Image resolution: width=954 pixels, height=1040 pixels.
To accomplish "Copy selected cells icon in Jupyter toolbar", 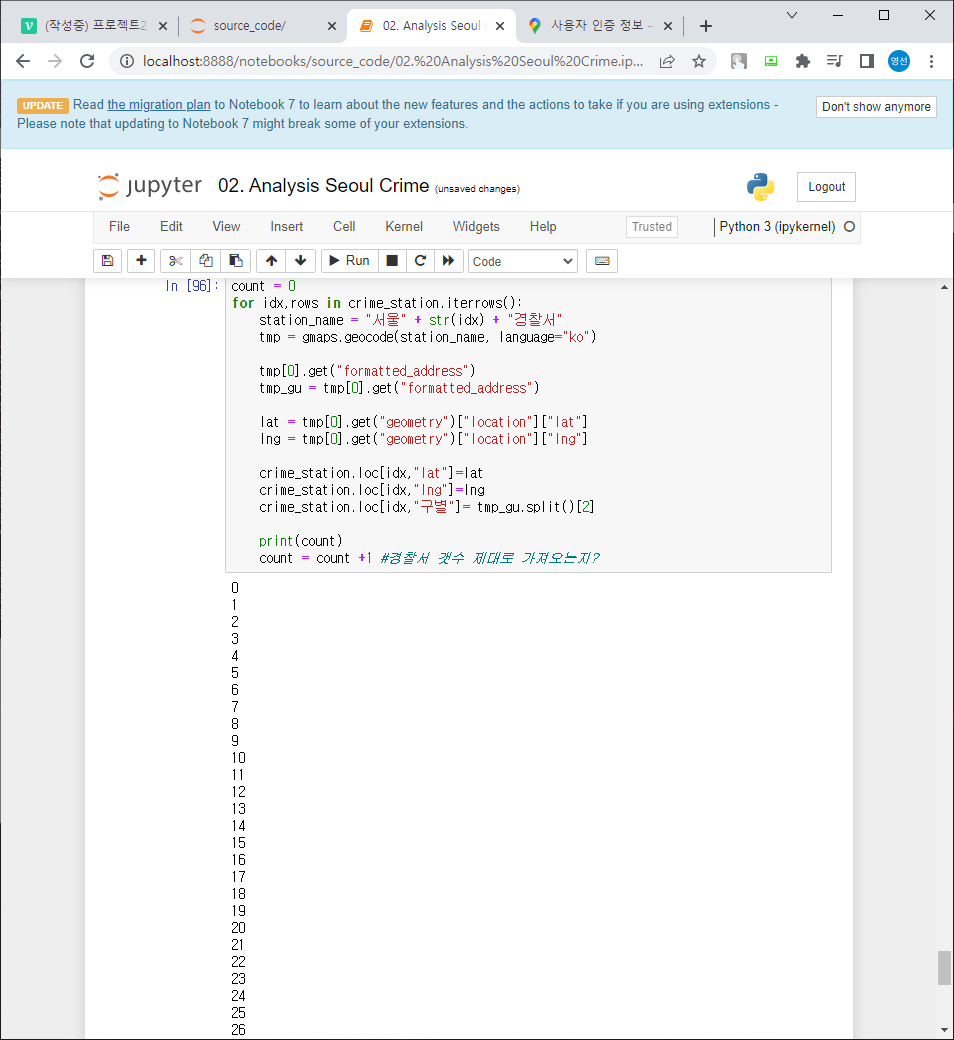I will (x=206, y=261).
